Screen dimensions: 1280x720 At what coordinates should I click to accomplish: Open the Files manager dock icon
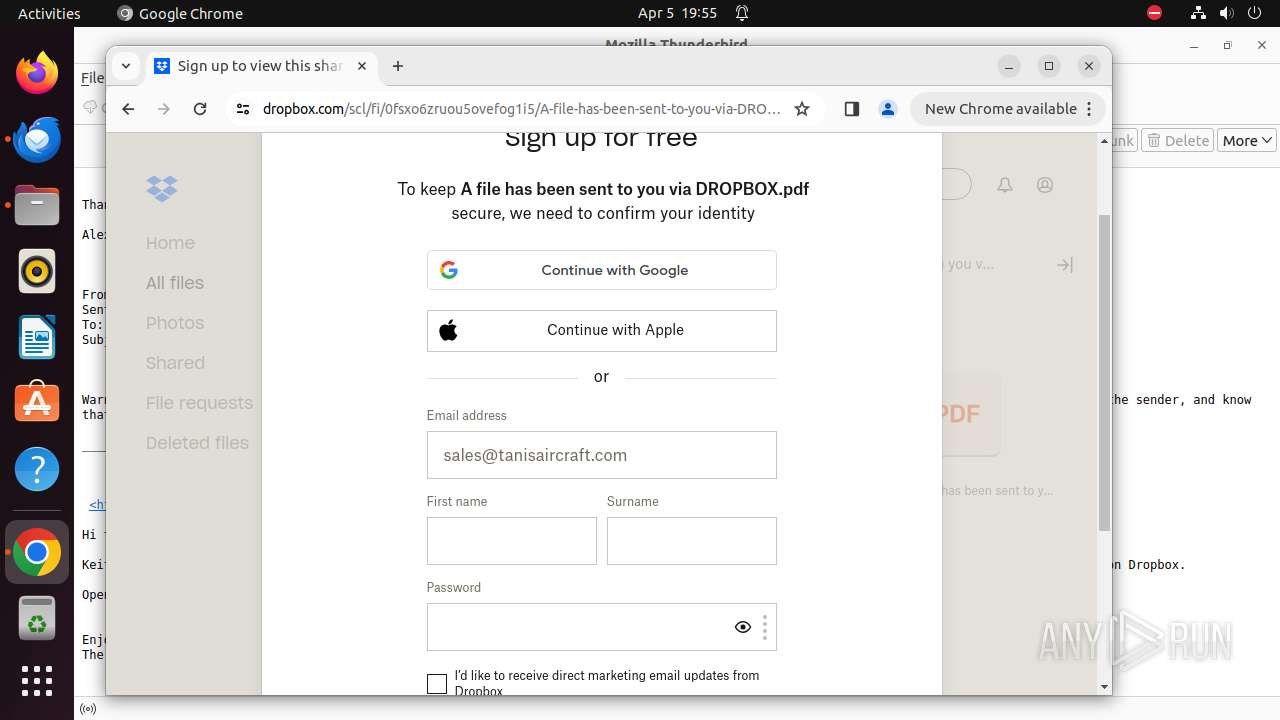[x=37, y=206]
